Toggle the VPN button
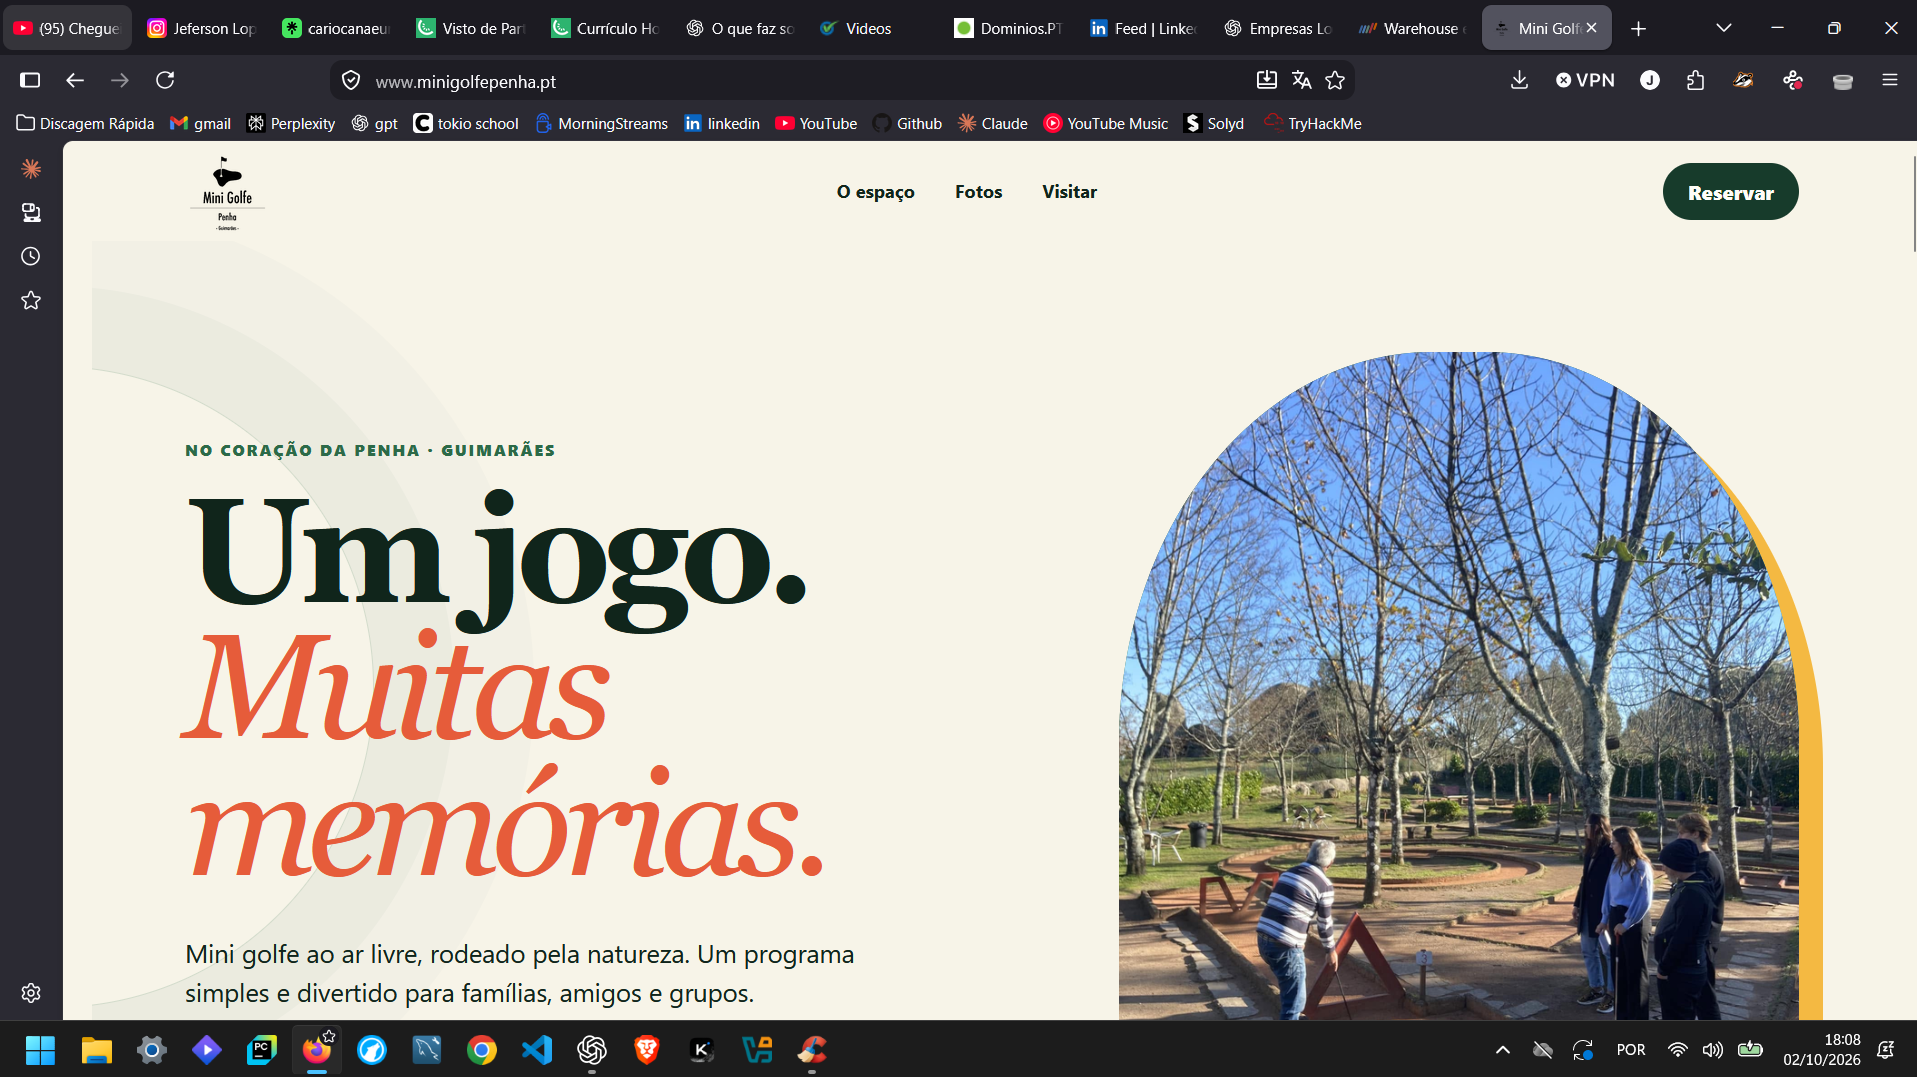1917x1077 pixels. click(x=1586, y=80)
